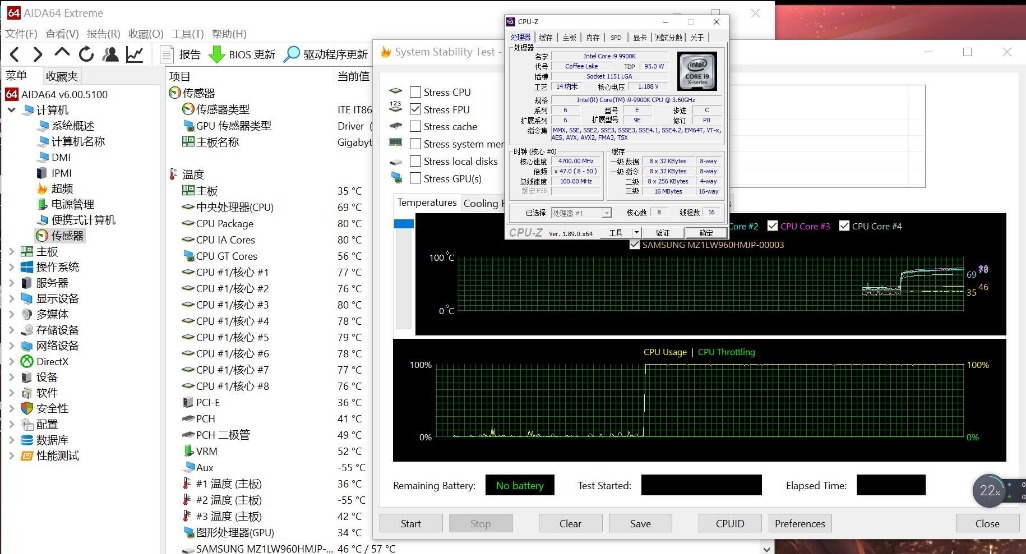Open the 查看(V) menu
This screenshot has height=554, width=1026.
coord(62,33)
